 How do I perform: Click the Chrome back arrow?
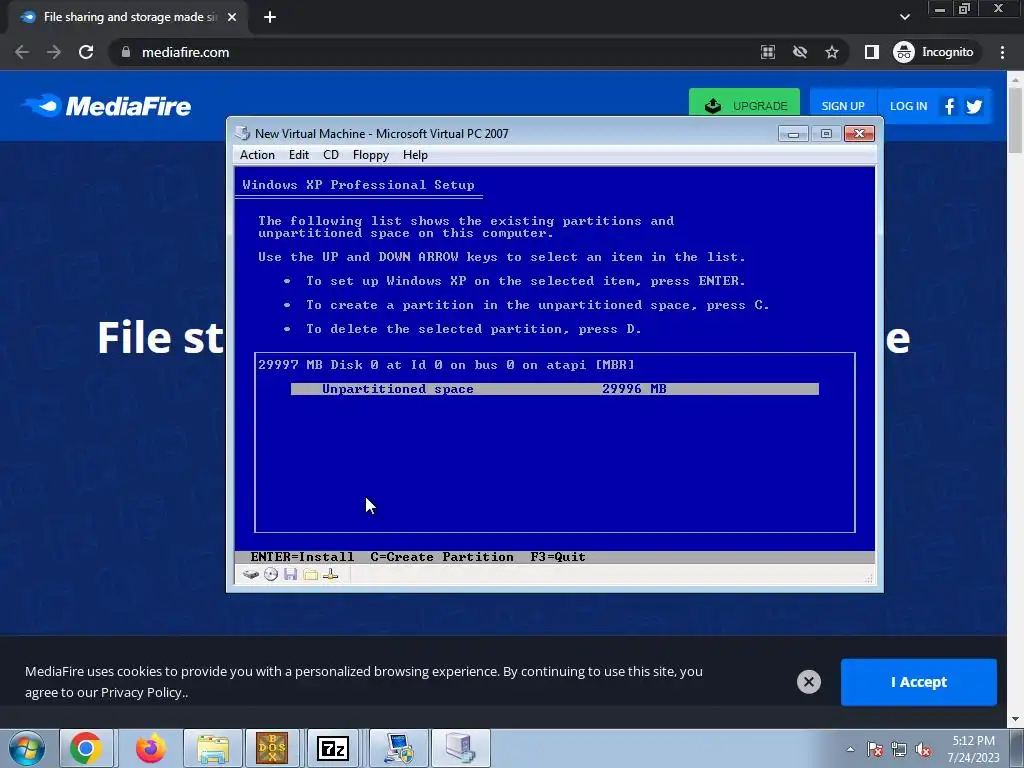[22, 52]
